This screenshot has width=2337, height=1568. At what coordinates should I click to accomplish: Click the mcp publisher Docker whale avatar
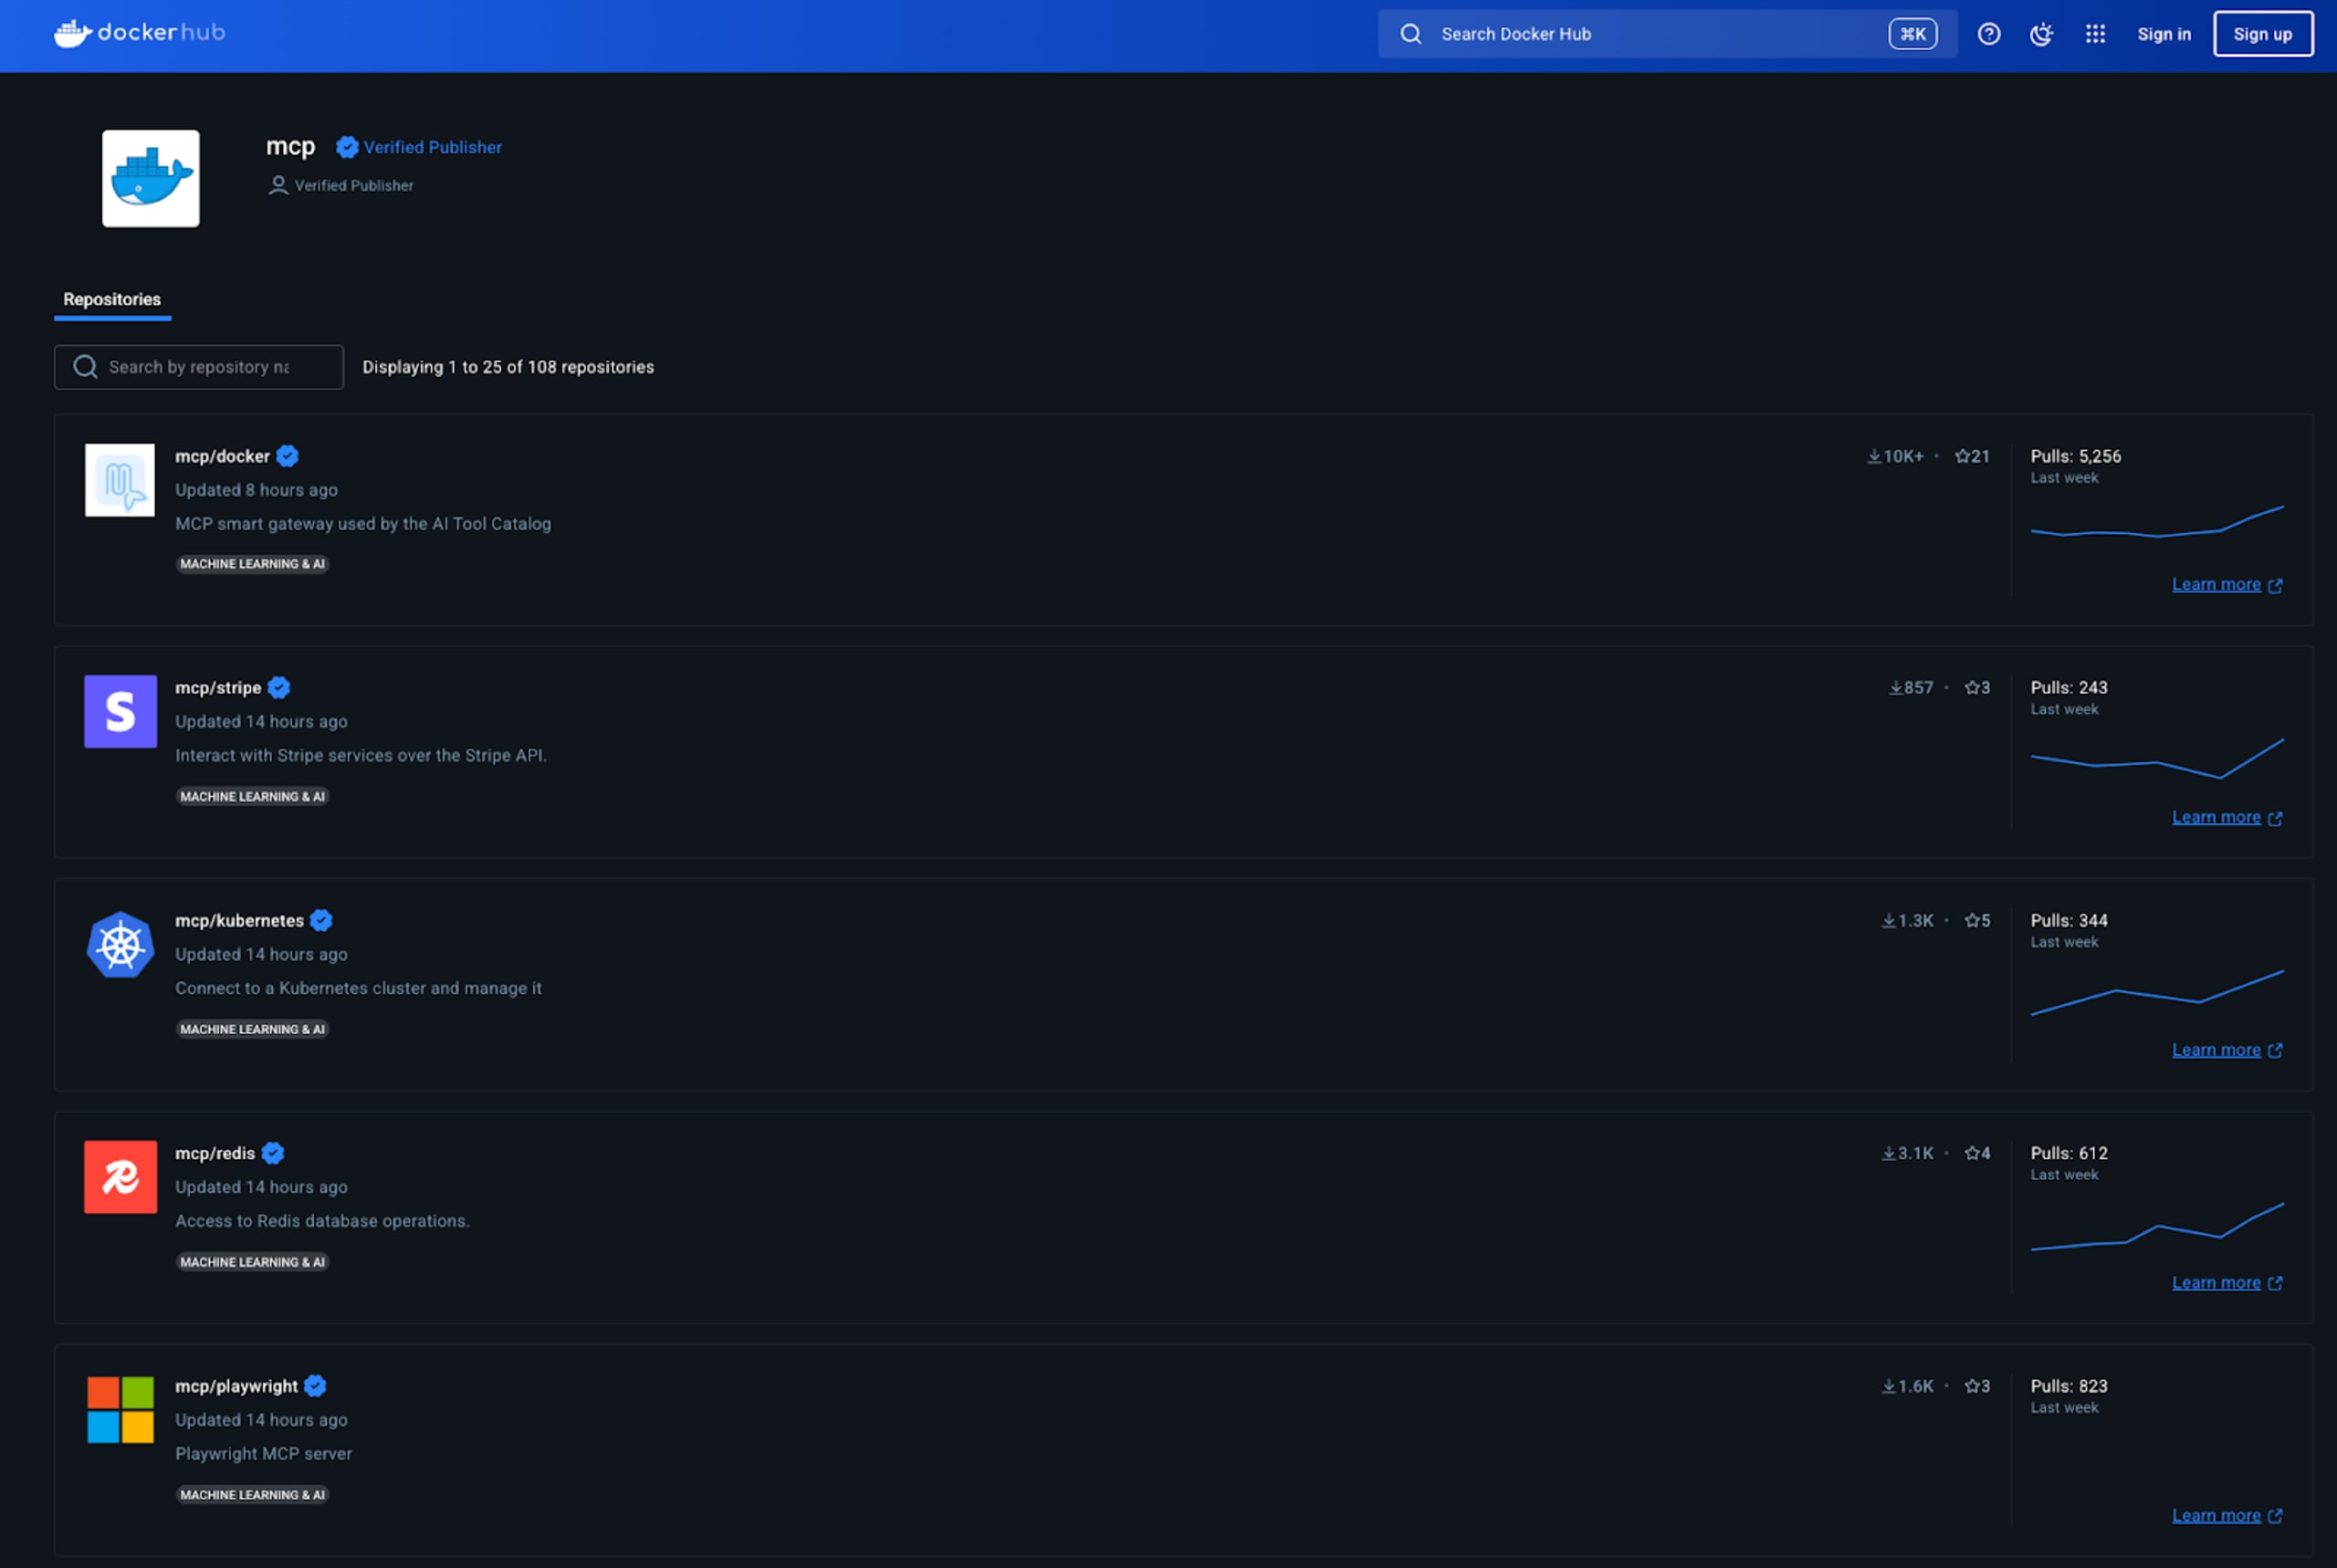151,178
